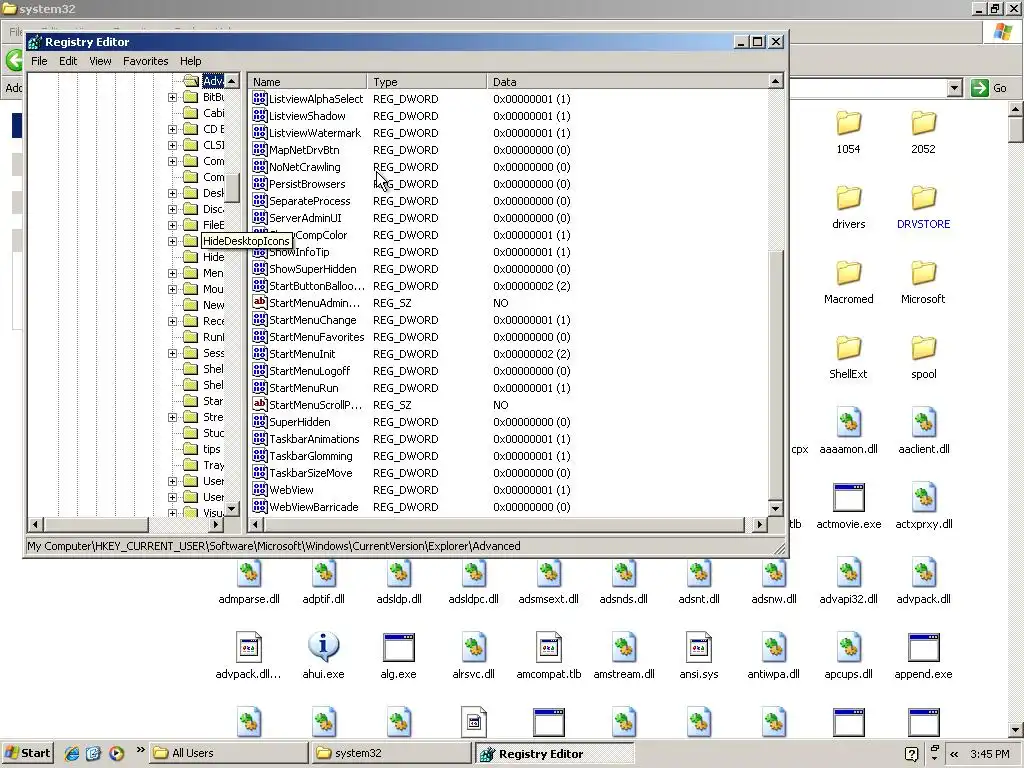Click the Registry Editor taskbar button

(554, 753)
